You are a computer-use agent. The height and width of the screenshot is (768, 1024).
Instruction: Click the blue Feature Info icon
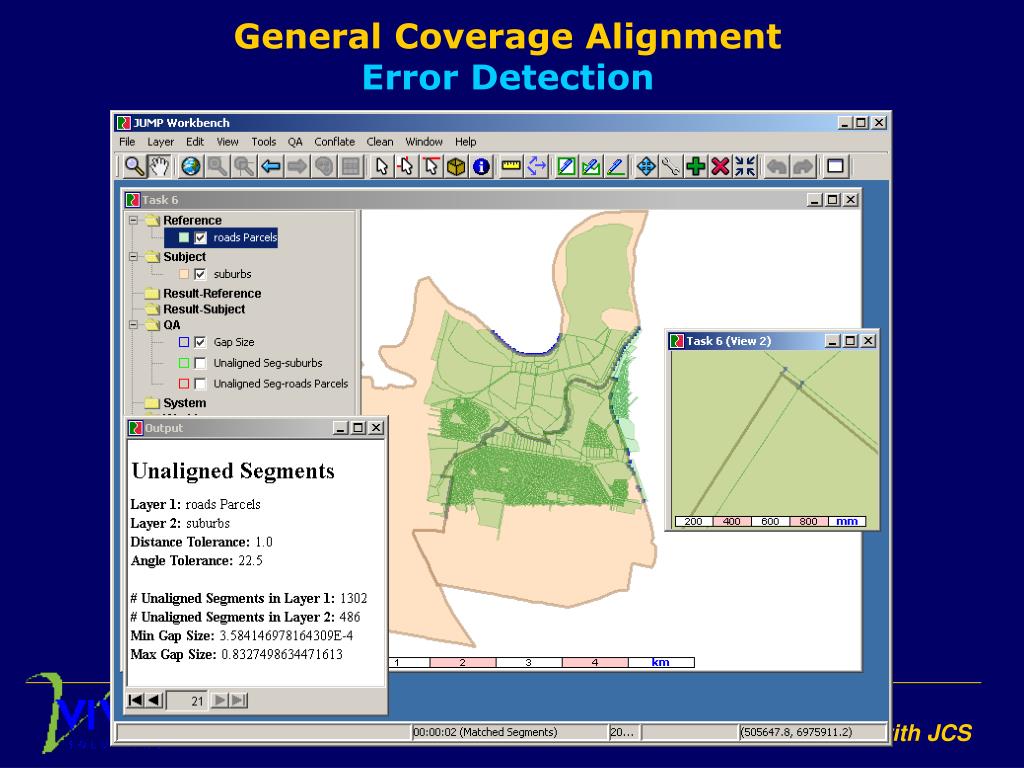[481, 167]
